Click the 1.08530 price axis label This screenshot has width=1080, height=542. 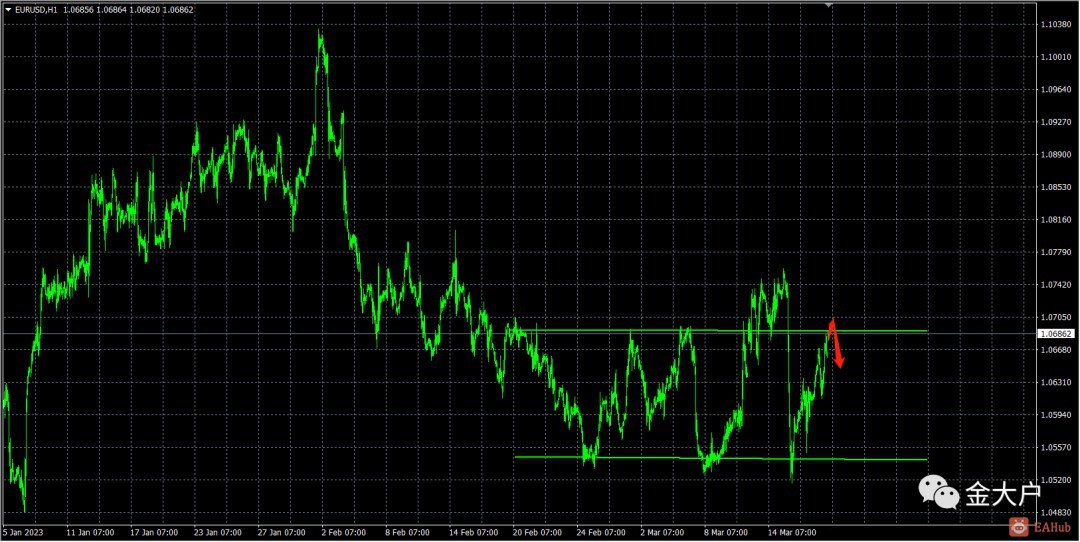[x=1055, y=187]
